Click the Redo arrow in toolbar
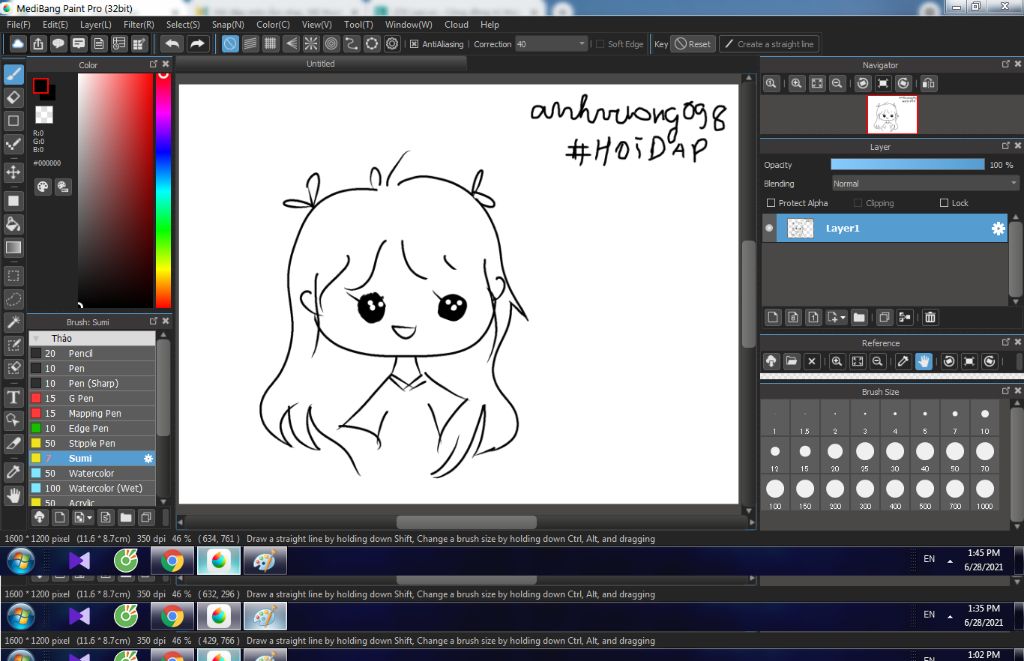The width and height of the screenshot is (1024, 661). 197,44
